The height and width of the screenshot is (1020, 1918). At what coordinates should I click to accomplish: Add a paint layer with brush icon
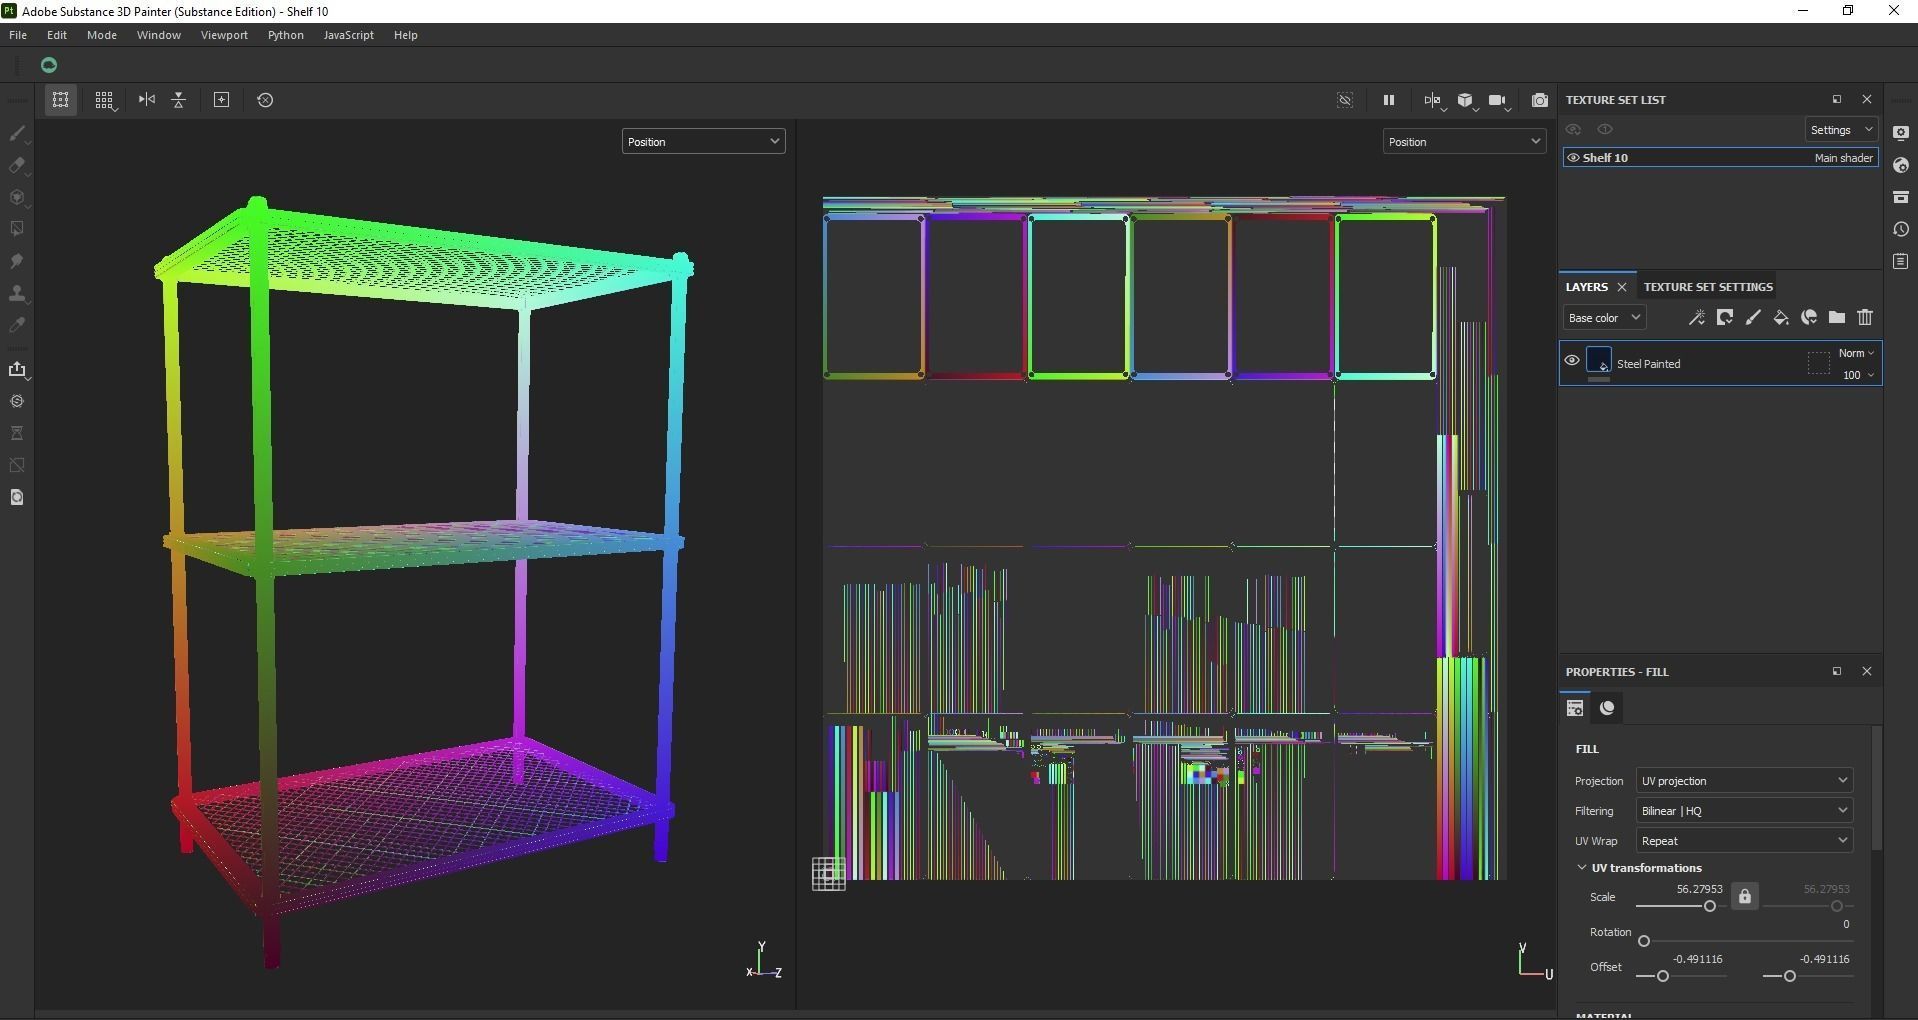1753,318
